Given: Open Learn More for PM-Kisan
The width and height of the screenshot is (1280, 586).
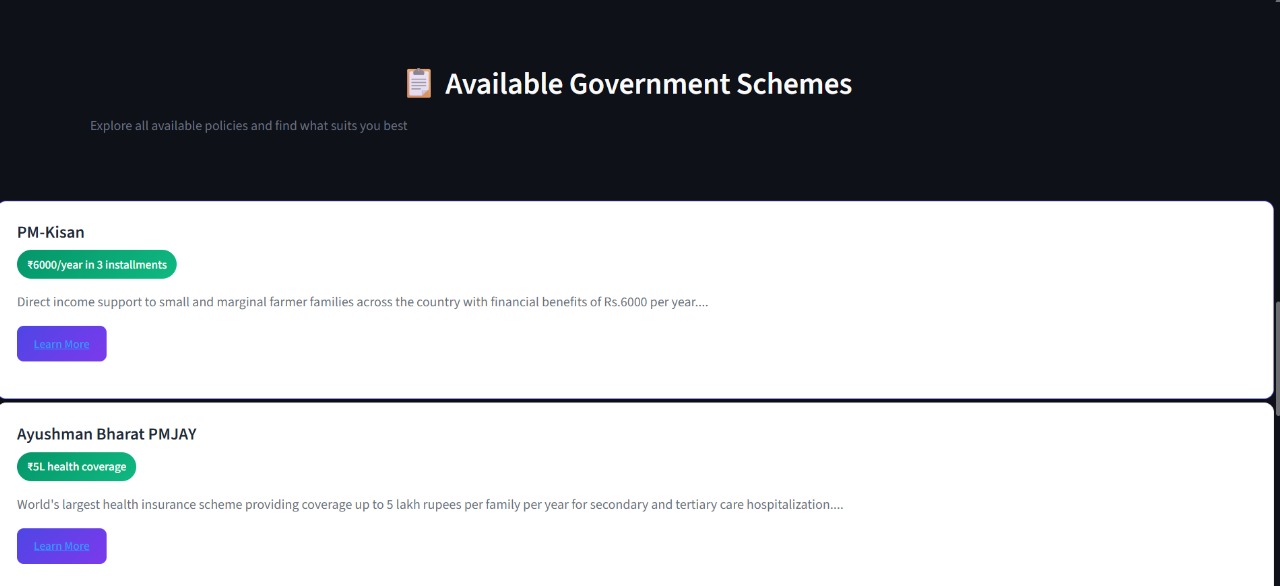Looking at the screenshot, I should coord(62,344).
